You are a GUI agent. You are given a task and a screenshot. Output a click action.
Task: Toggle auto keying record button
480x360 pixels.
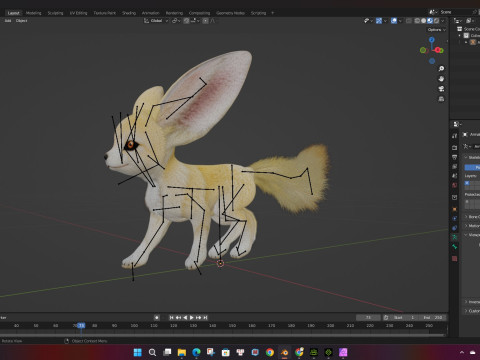[x=157, y=317]
